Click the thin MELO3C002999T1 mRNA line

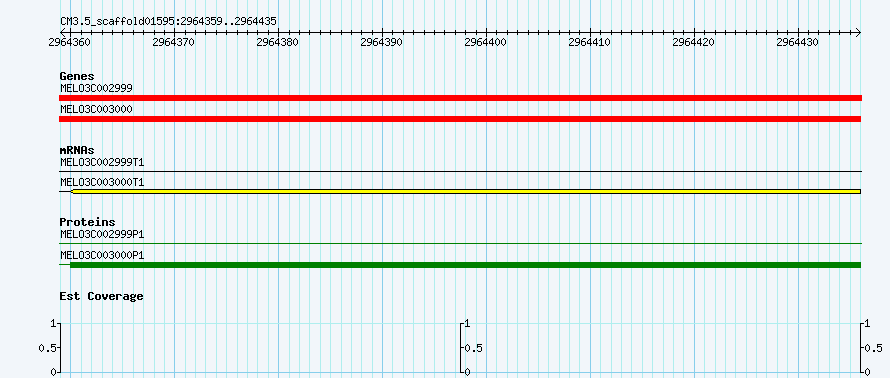(460, 171)
